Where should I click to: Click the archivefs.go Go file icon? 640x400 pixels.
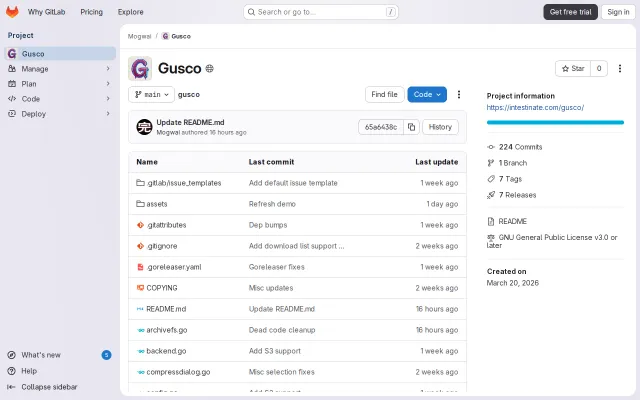click(x=140, y=330)
